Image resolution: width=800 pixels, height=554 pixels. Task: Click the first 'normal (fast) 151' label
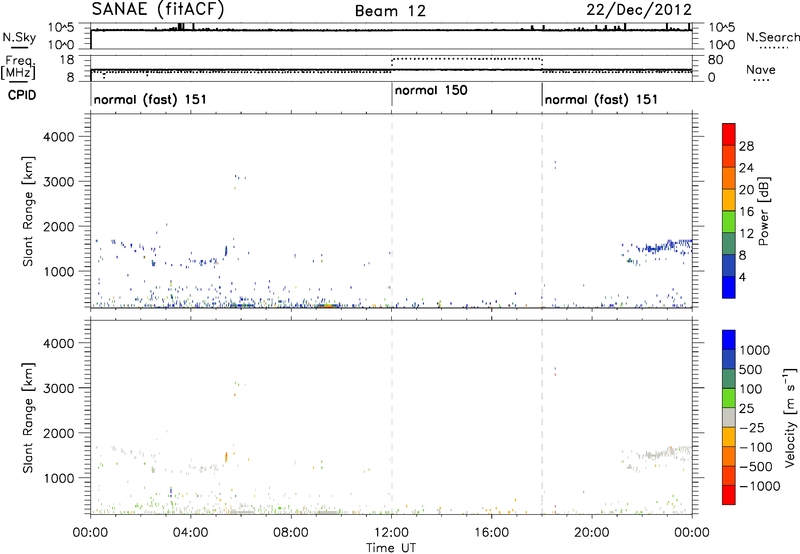(x=150, y=99)
